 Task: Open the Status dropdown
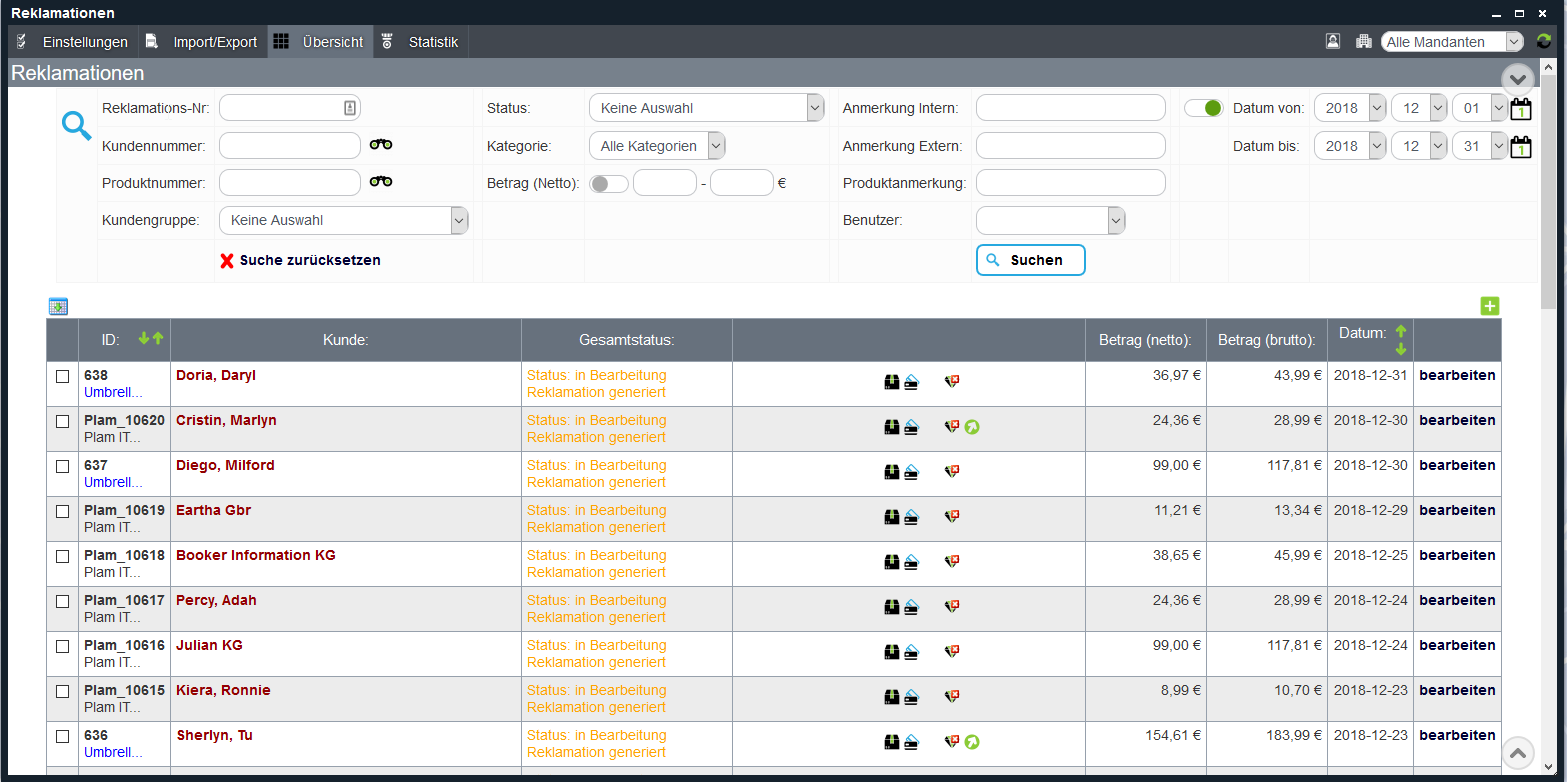(x=814, y=107)
